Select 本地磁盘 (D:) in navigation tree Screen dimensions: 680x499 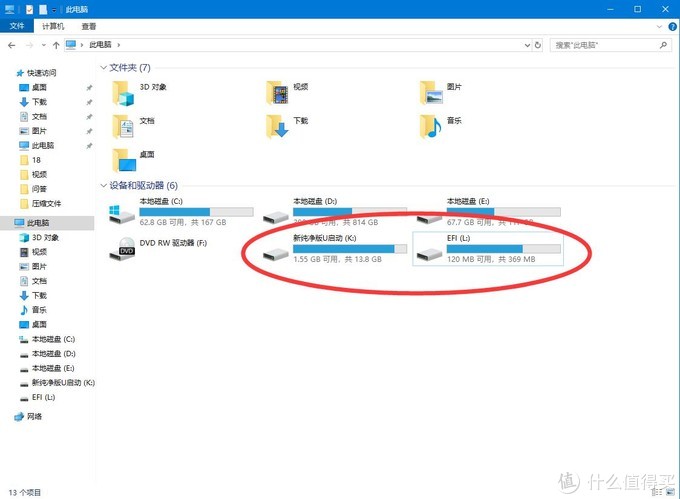[47, 354]
